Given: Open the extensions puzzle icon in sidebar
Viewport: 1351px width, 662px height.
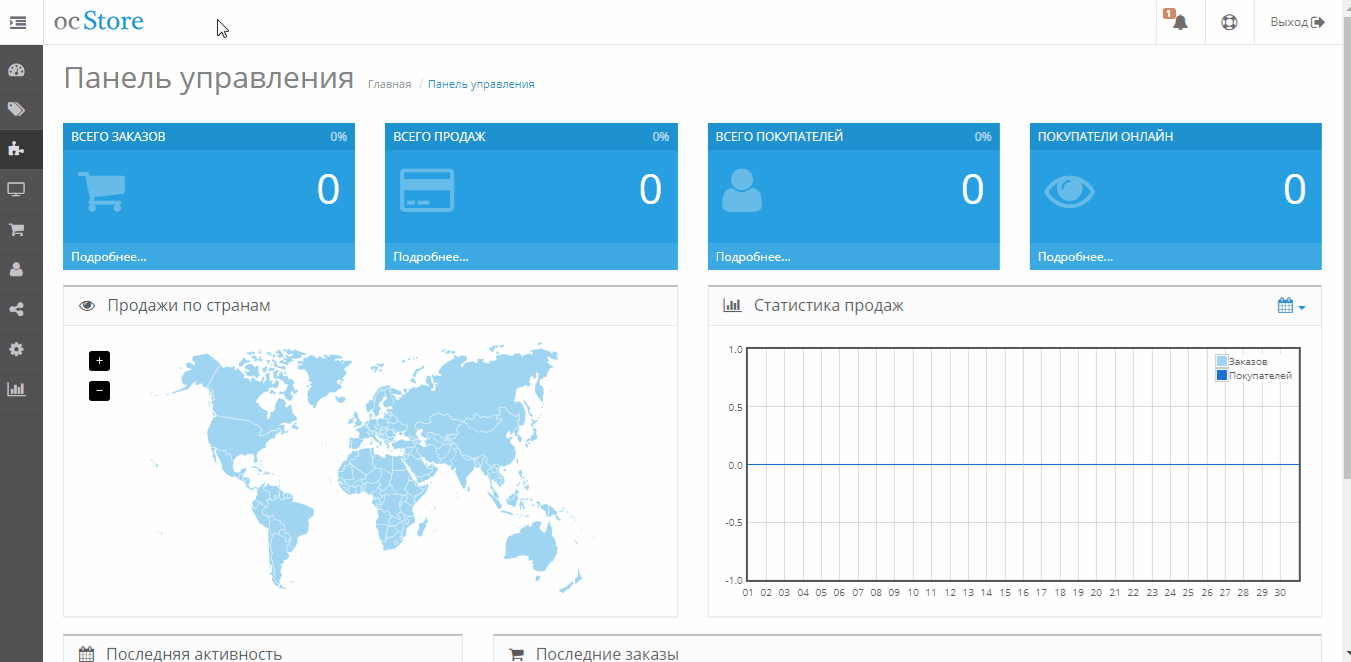Looking at the screenshot, I should click(x=16, y=149).
